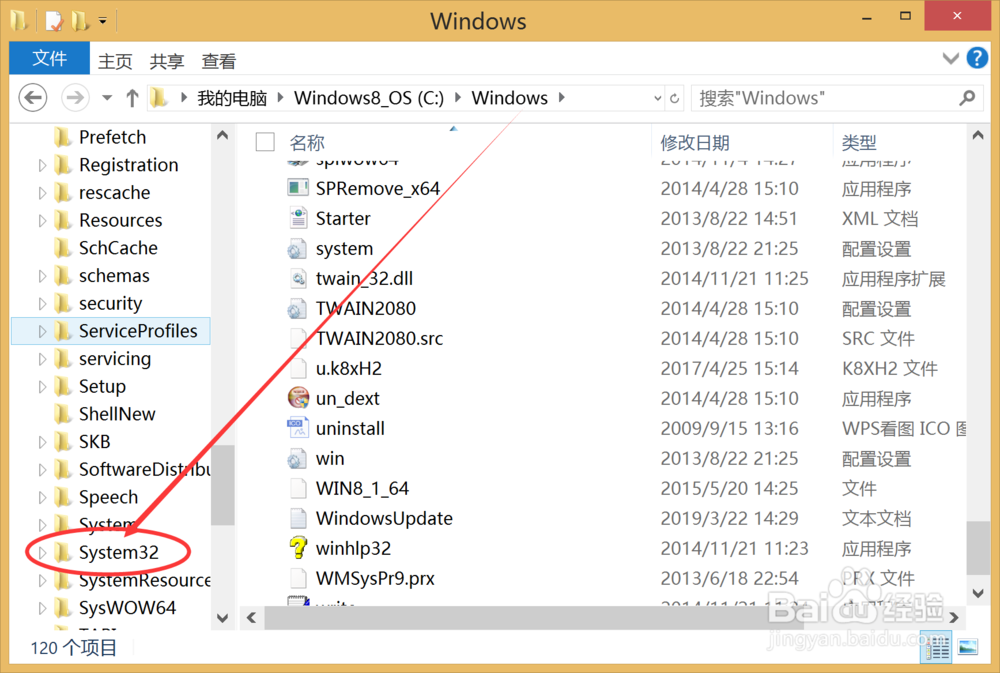Click the SPRemove_x64 application icon
This screenshot has height=673, width=1000.
[x=298, y=188]
